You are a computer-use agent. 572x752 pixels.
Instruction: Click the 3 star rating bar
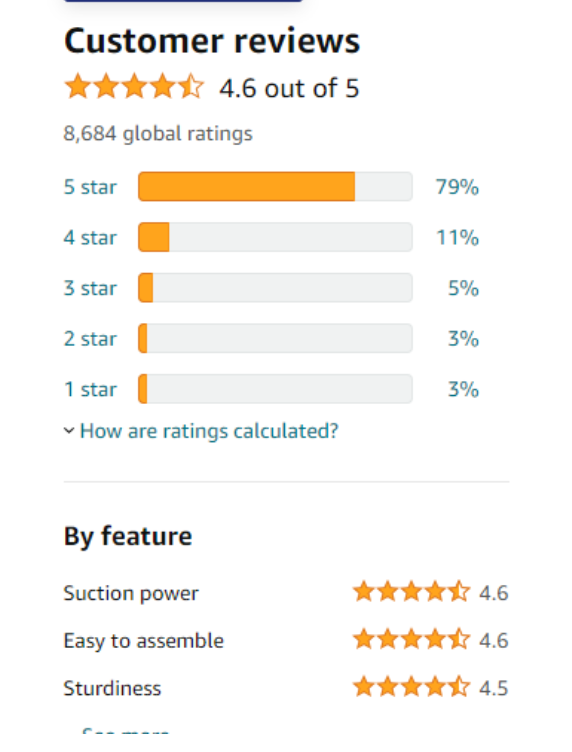click(x=275, y=288)
